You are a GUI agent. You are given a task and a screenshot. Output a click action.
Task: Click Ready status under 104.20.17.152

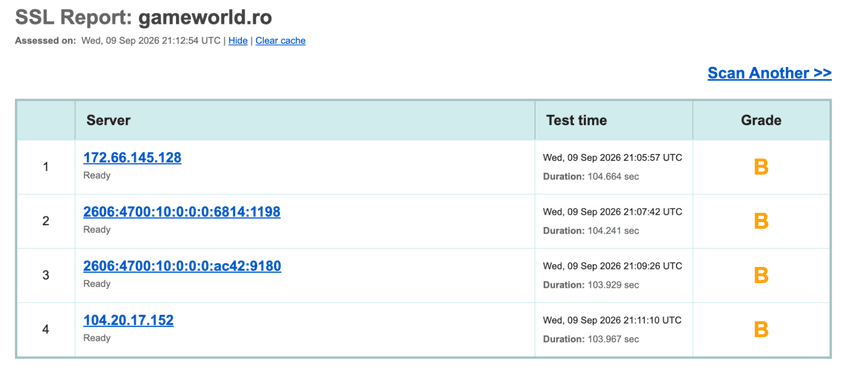pos(96,338)
